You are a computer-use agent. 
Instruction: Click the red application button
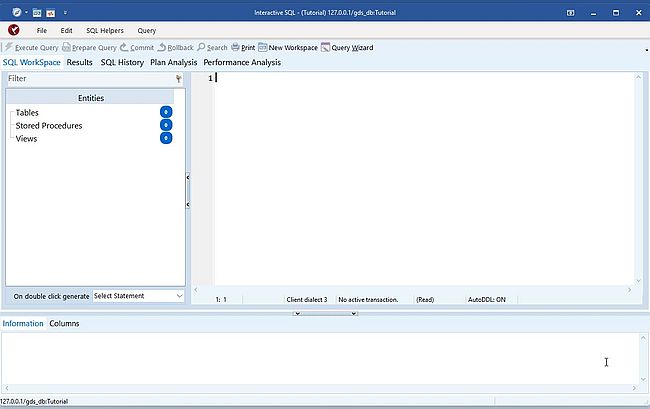point(14,30)
